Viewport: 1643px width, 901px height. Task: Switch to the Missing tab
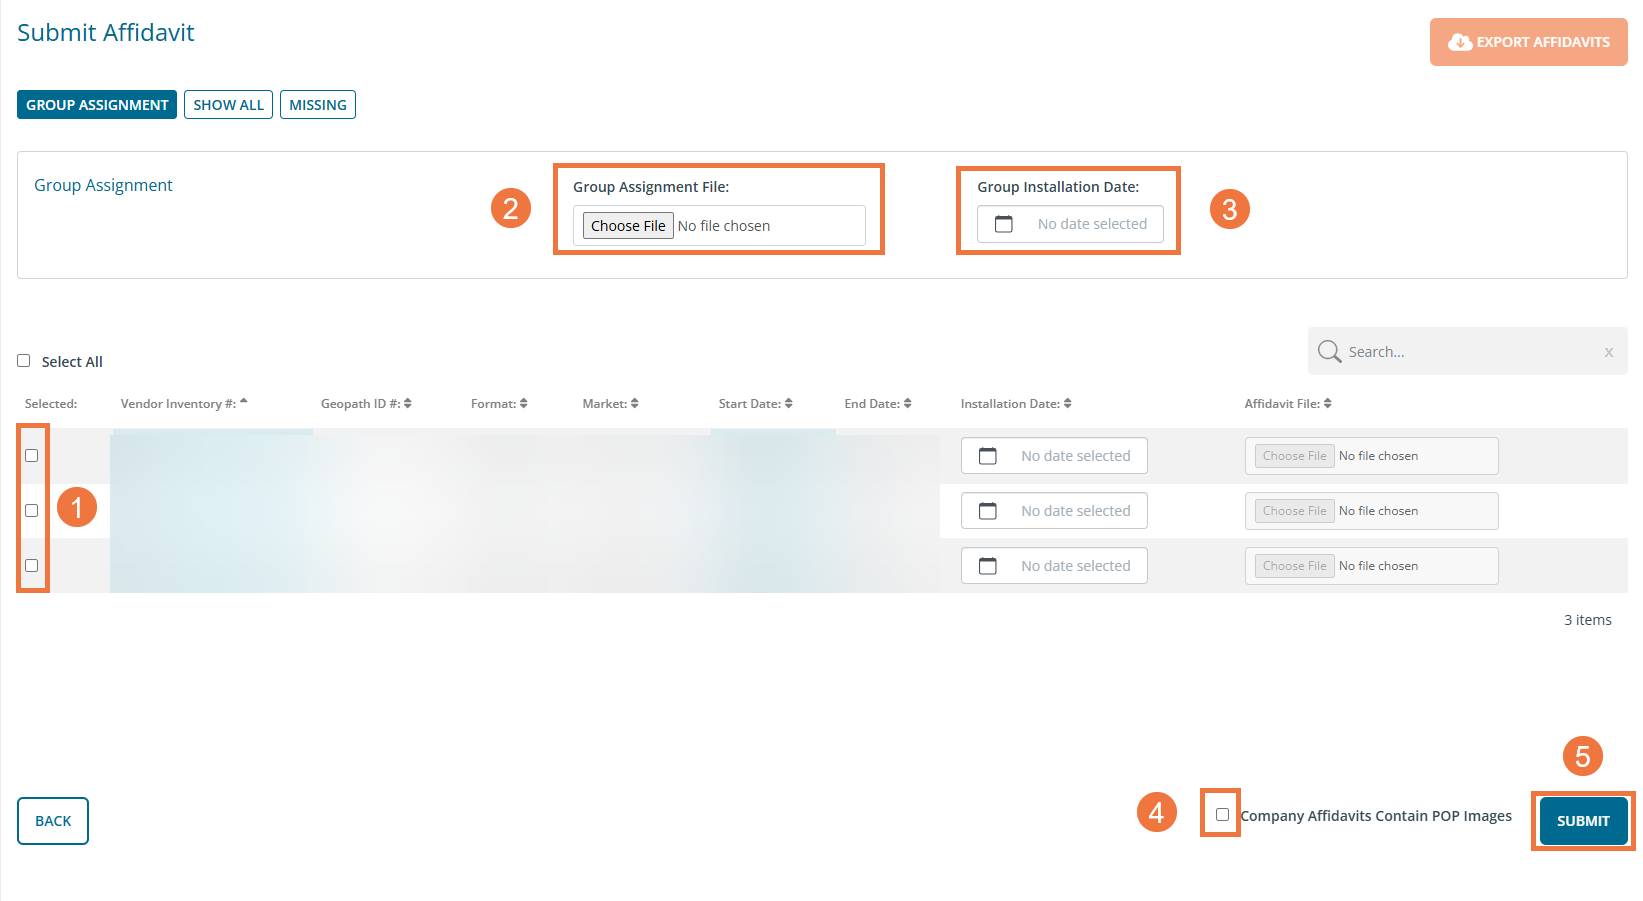coord(317,105)
